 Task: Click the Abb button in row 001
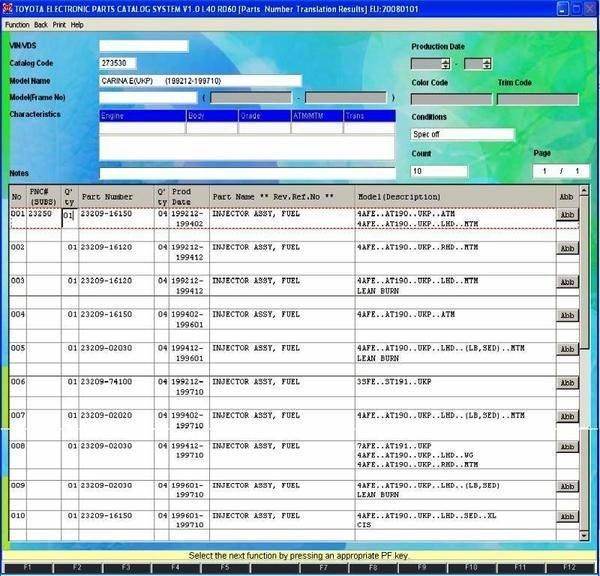pyautogui.click(x=567, y=214)
